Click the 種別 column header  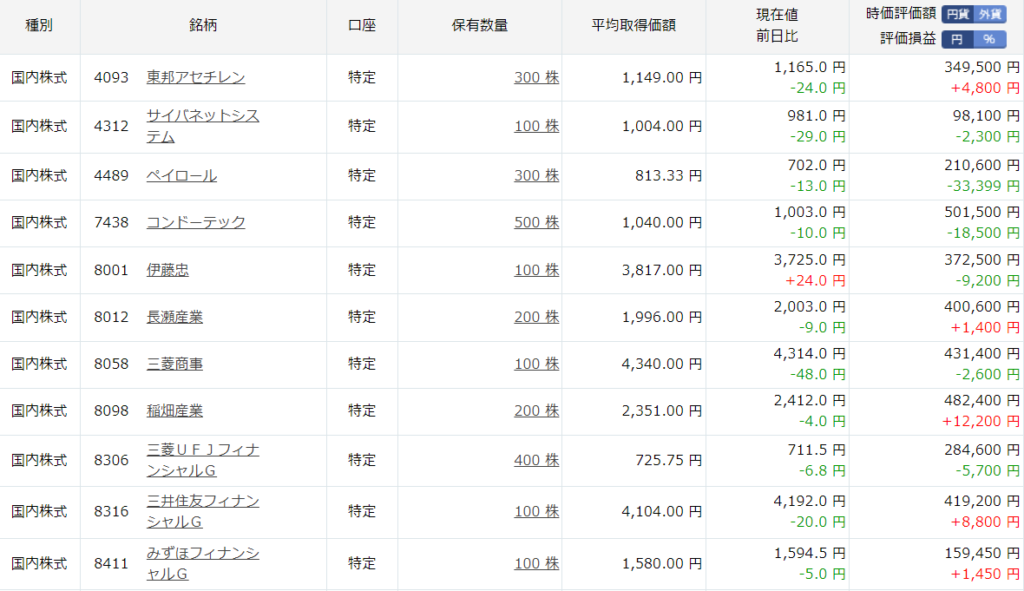click(x=39, y=25)
